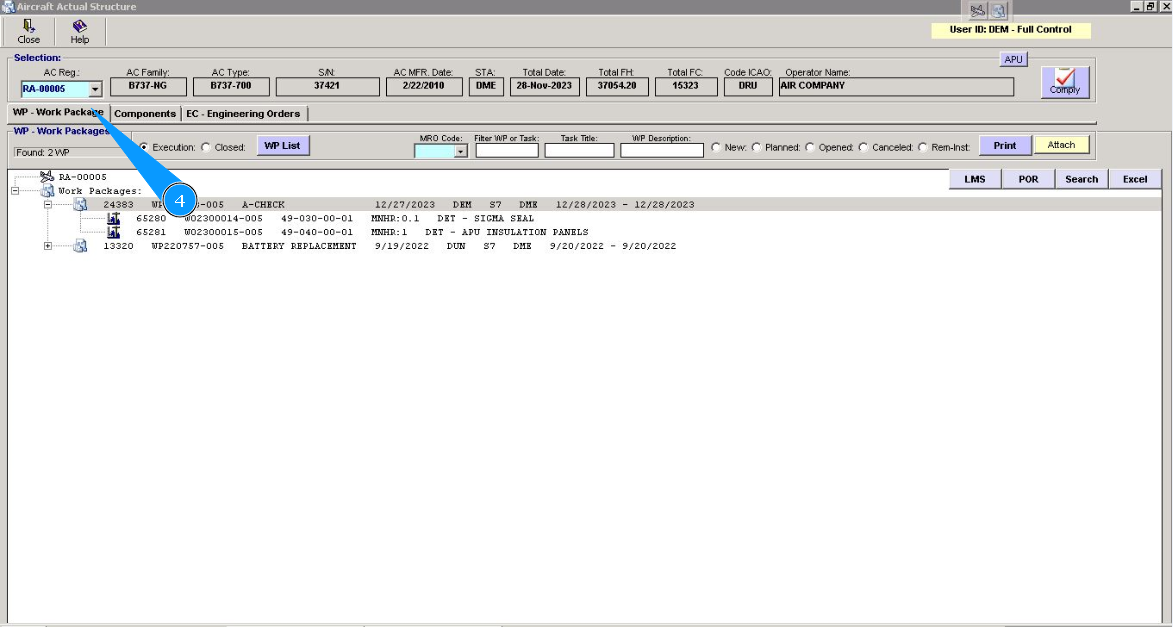Select the Planned status radio button
The height and width of the screenshot is (633, 1173).
756,147
